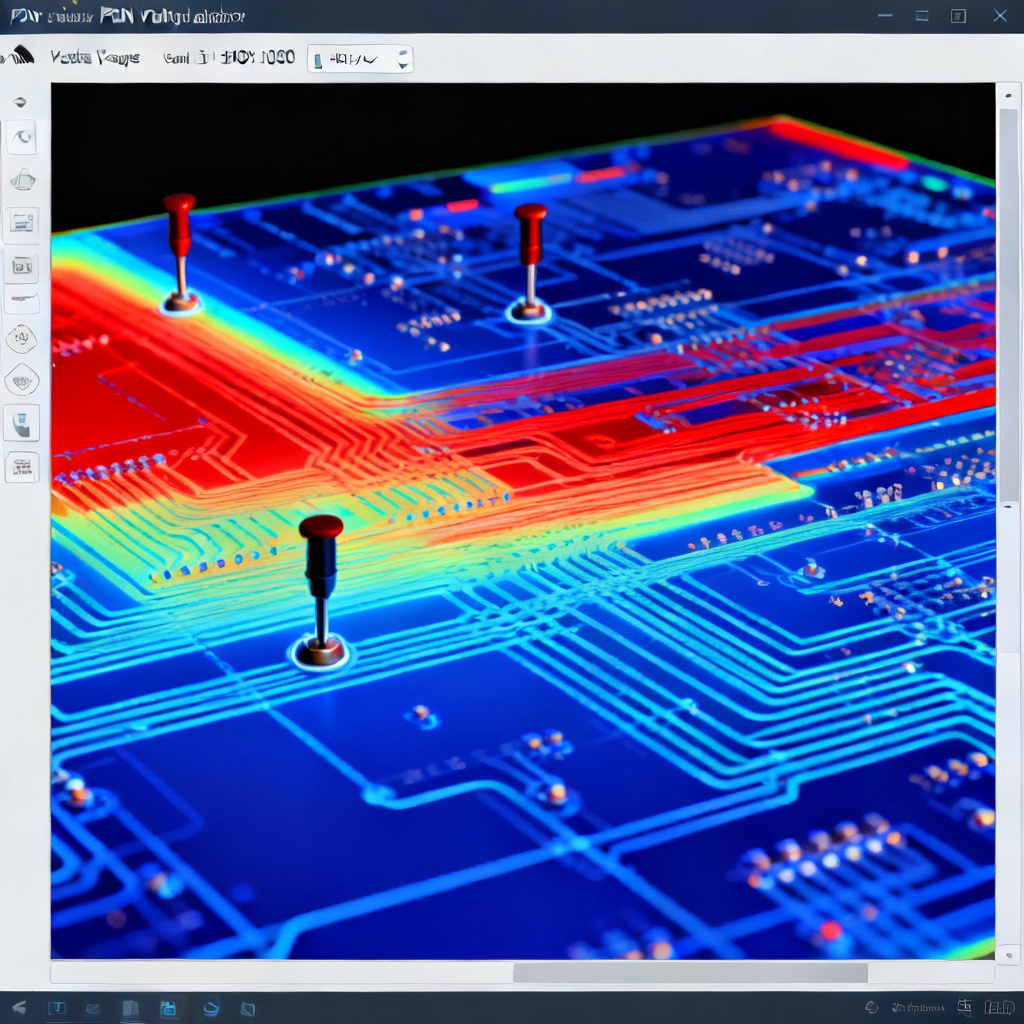1024x1024 pixels.
Task: Open the layout panel tool in the sidebar
Action: [22, 223]
